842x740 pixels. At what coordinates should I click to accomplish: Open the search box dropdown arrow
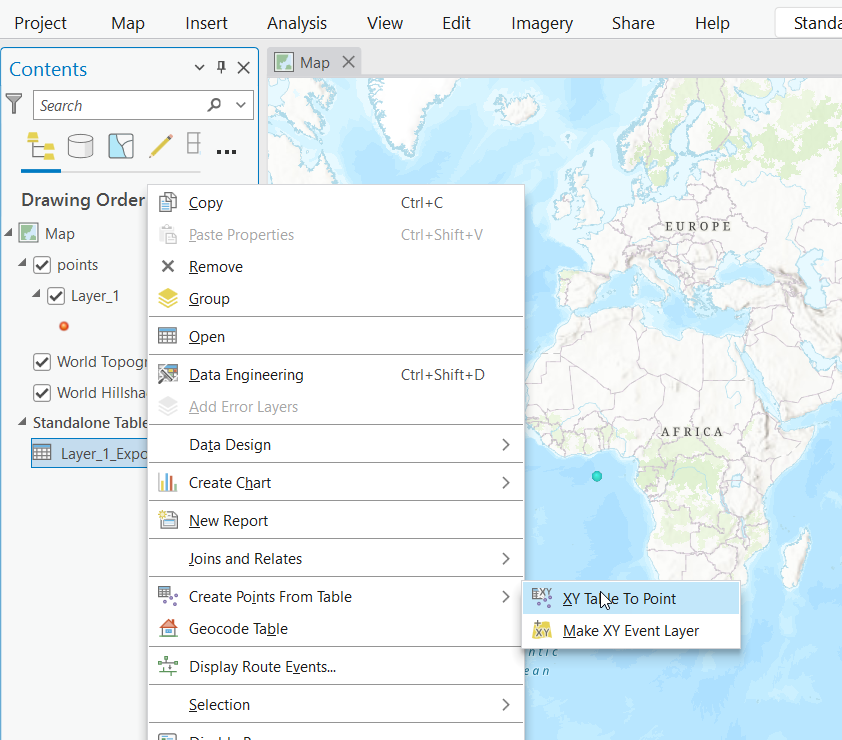pyautogui.click(x=241, y=105)
